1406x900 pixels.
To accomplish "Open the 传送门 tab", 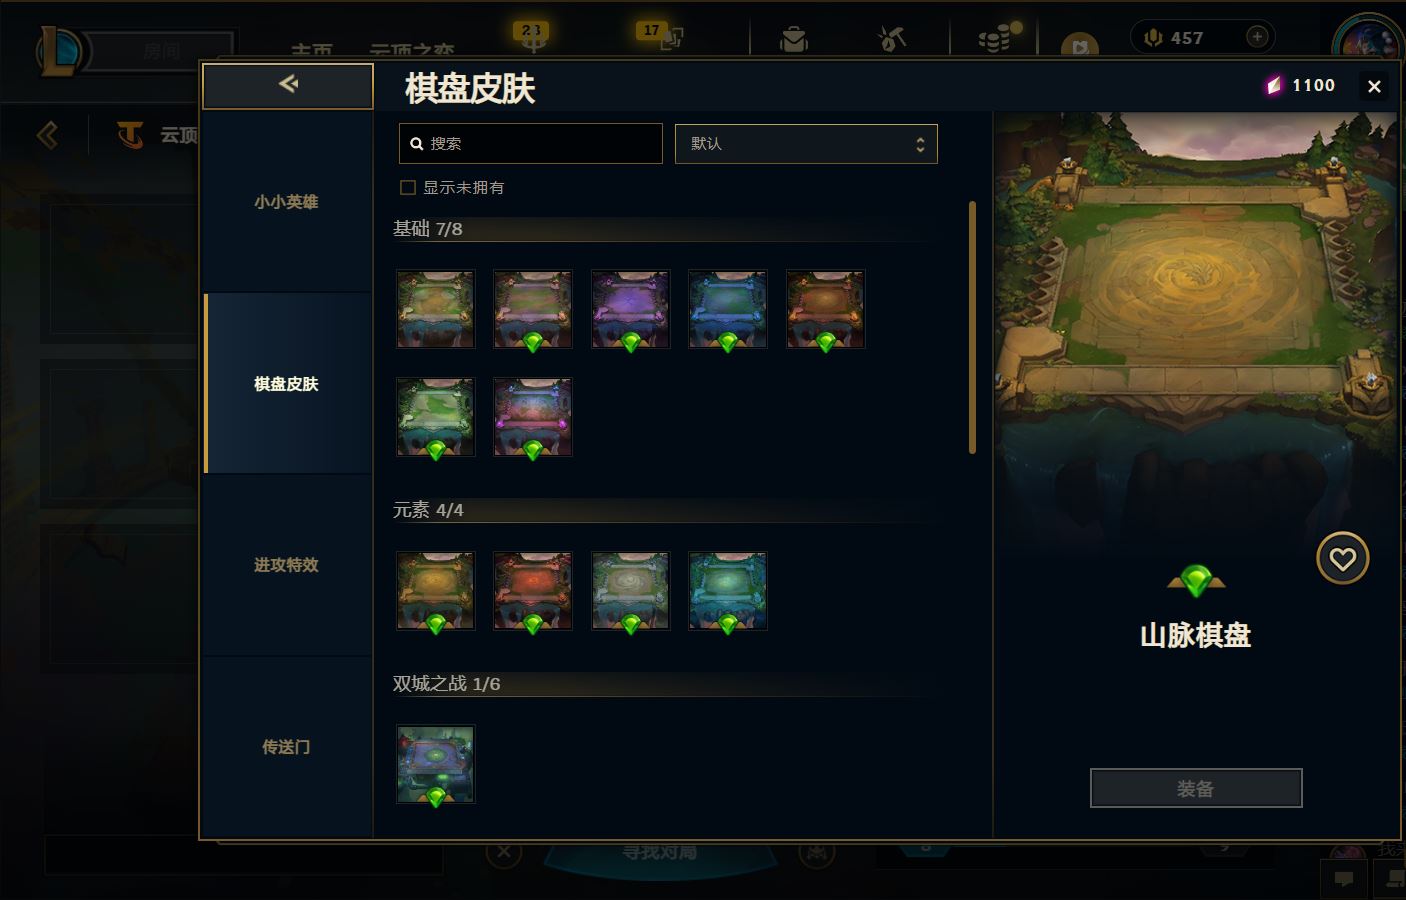I will pyautogui.click(x=287, y=747).
